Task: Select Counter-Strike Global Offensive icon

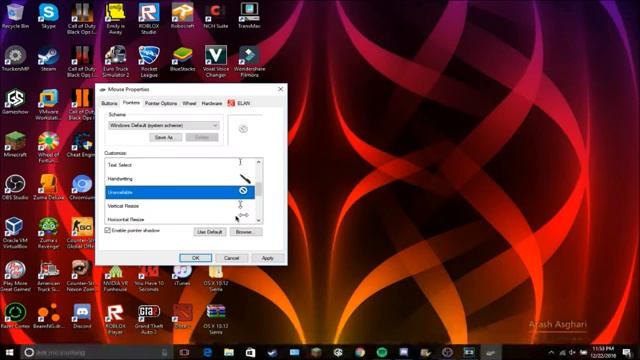Action: [82, 233]
